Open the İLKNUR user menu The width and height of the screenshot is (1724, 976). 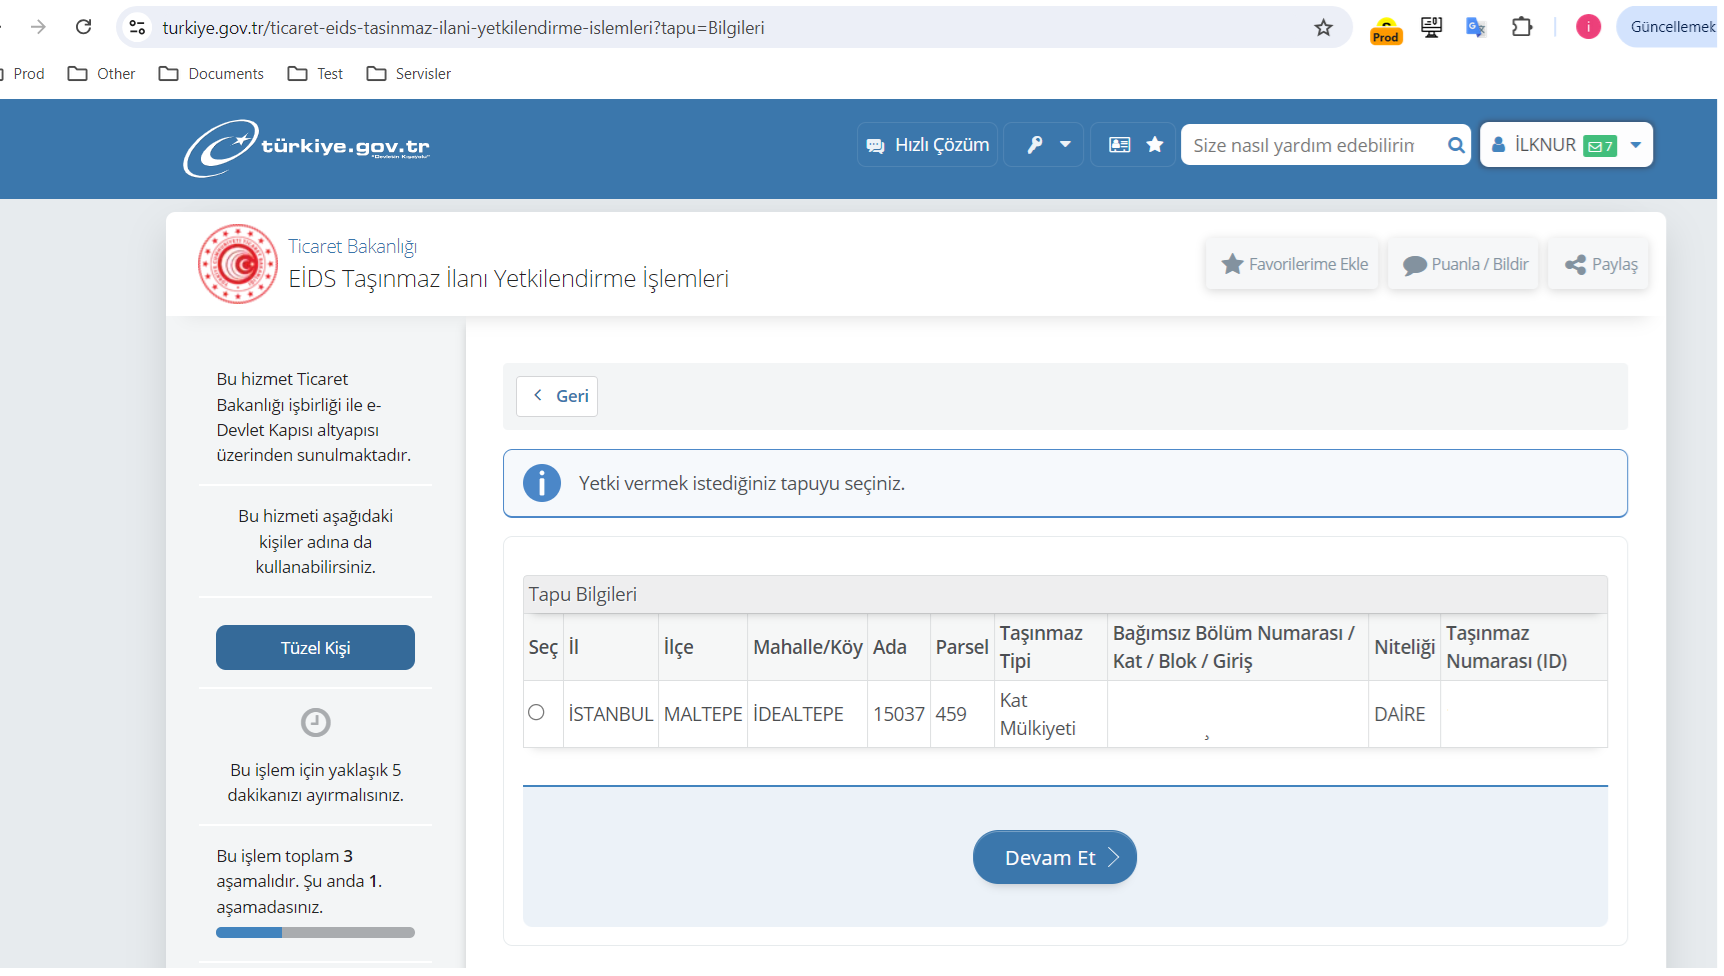(x=1566, y=145)
